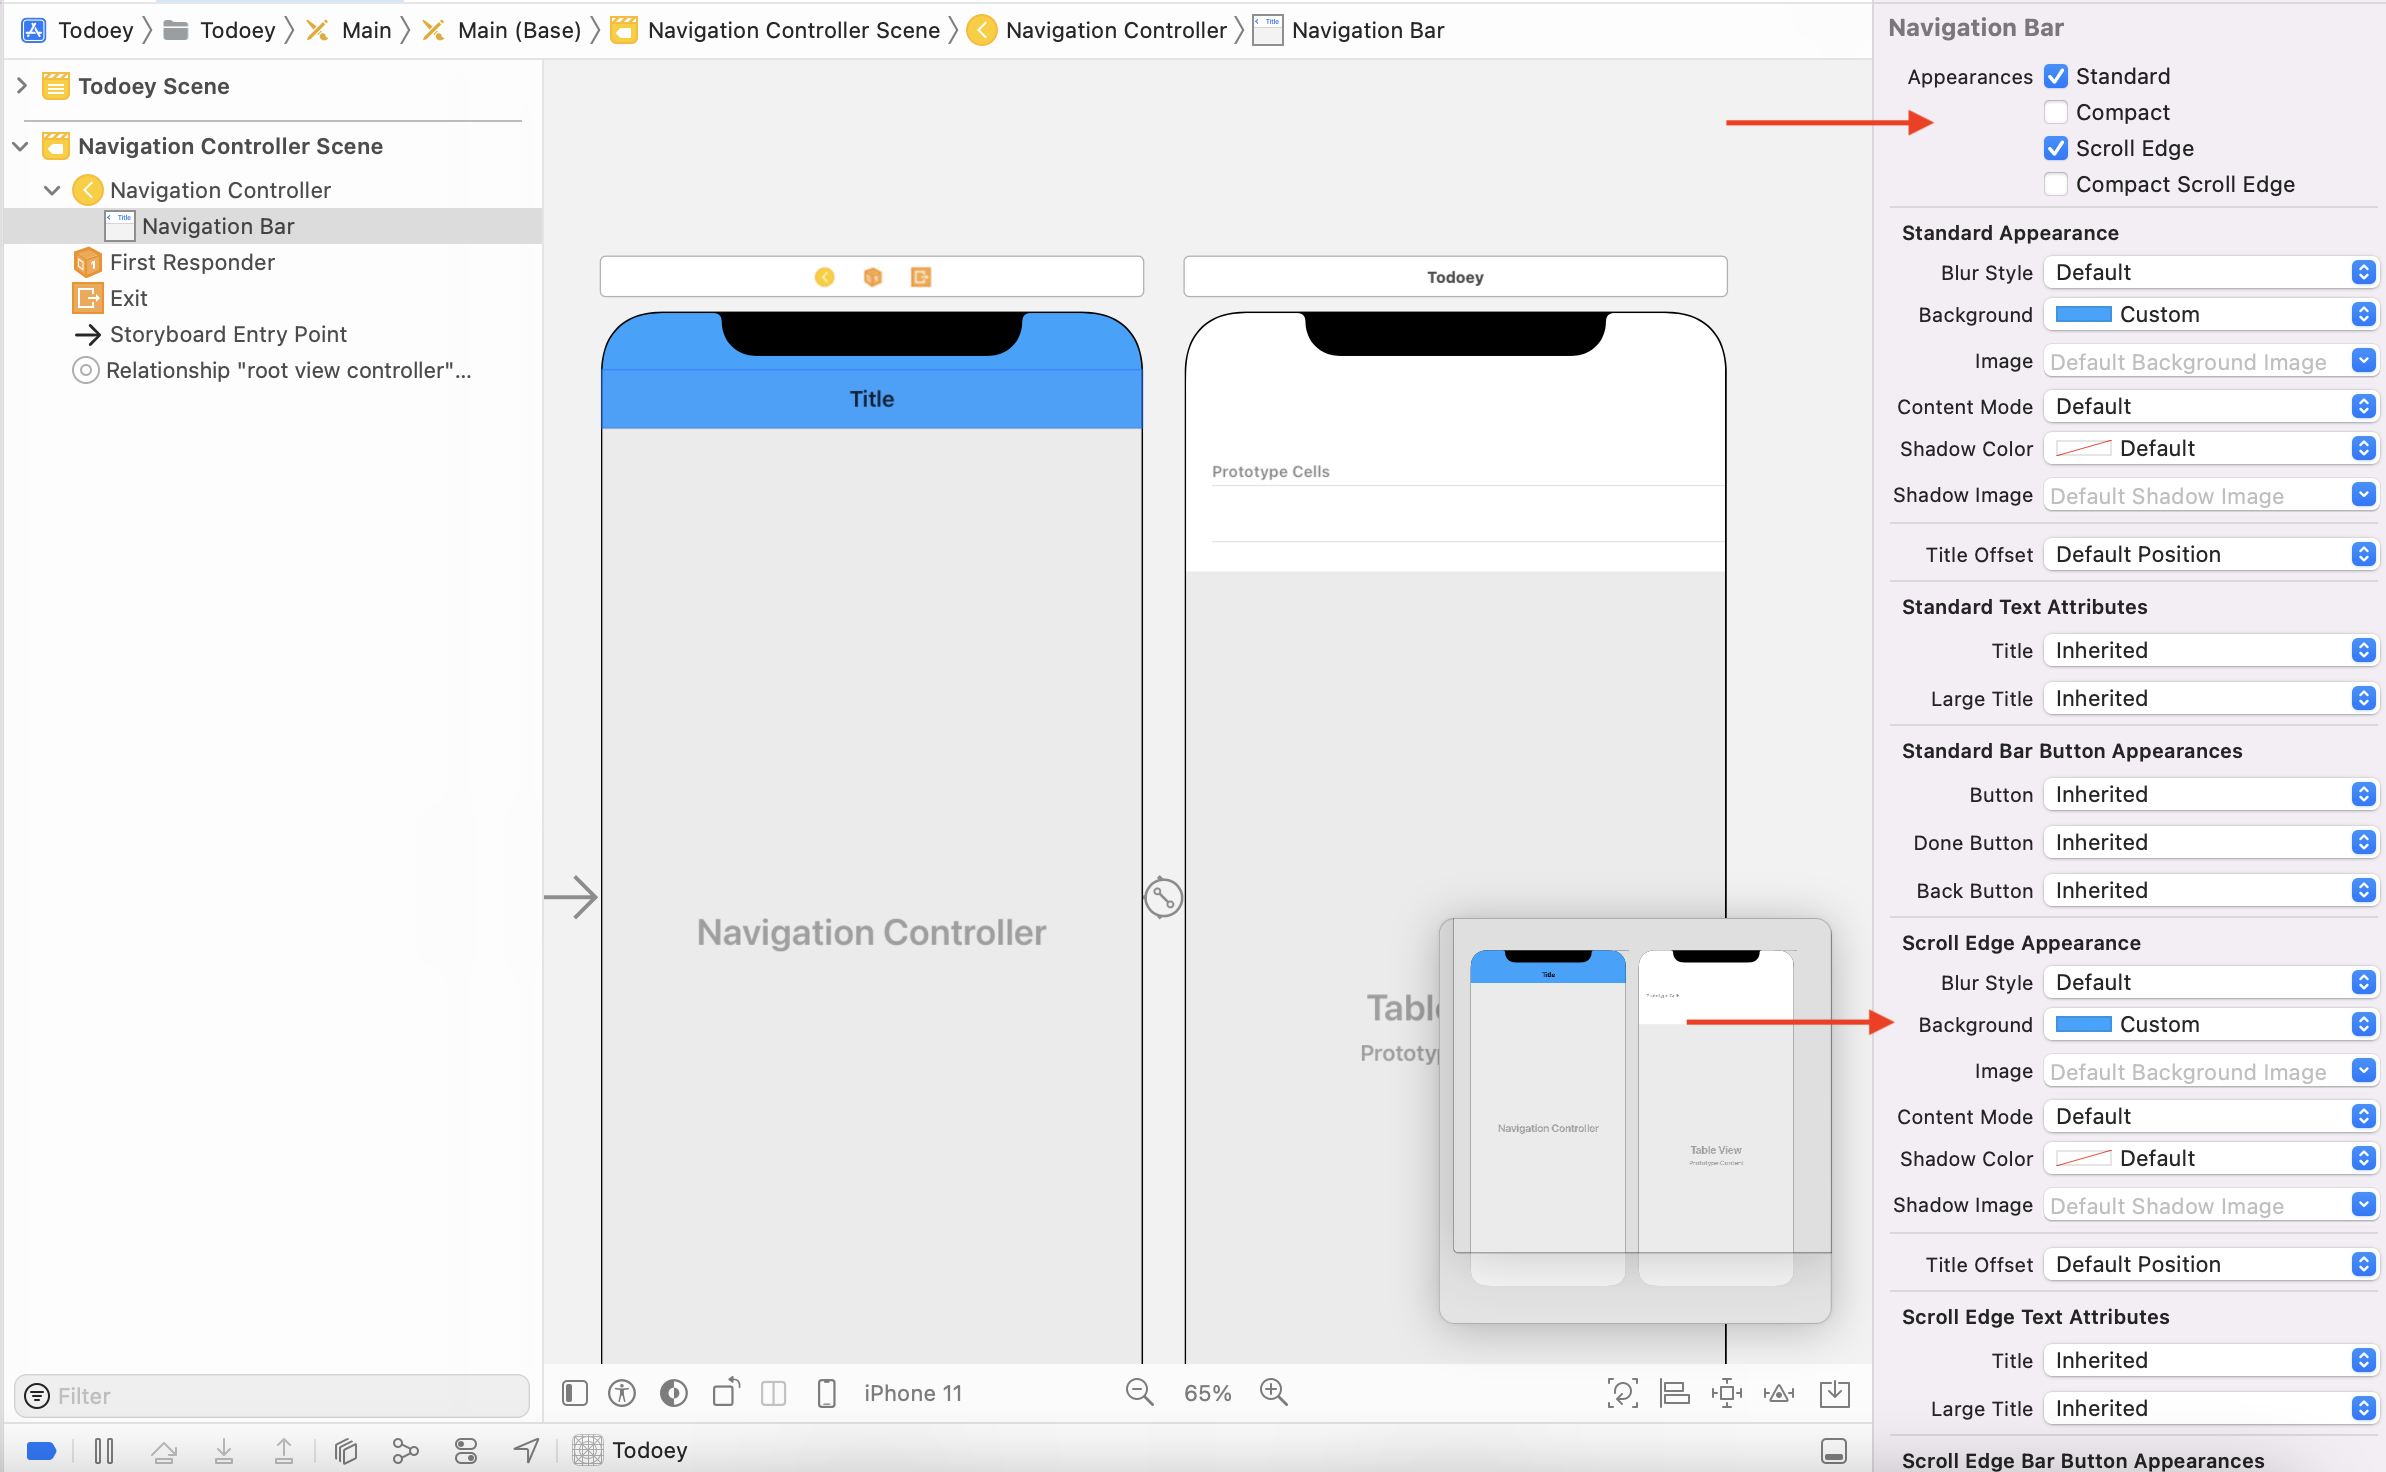2386x1472 pixels.
Task: Click the Align constraints icon
Action: coord(1674,1393)
